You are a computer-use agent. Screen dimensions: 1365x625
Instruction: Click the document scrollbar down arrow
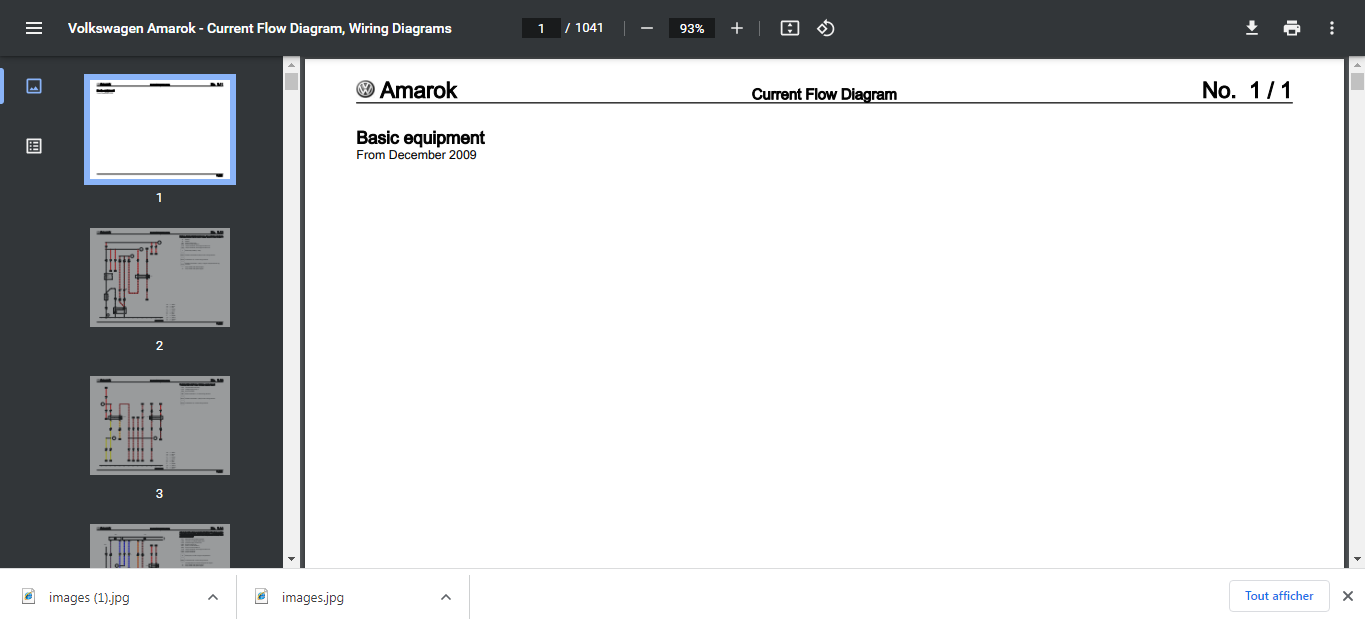click(x=1357, y=559)
